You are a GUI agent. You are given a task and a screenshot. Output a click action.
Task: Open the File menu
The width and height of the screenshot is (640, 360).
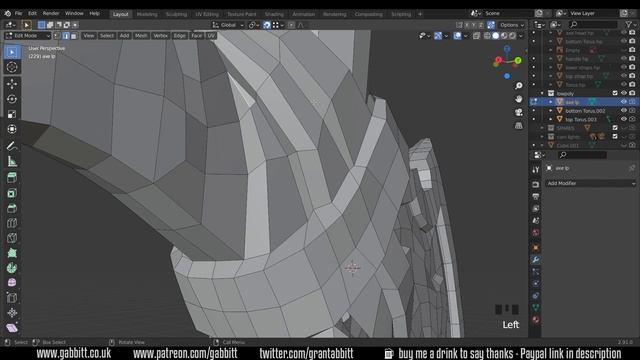click(18, 13)
